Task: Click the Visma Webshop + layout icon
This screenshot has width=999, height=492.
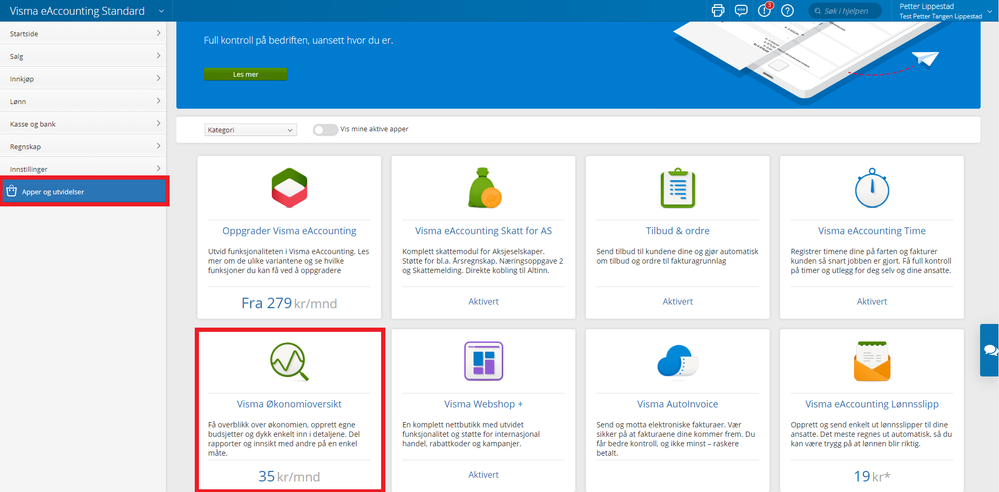Action: pos(484,361)
